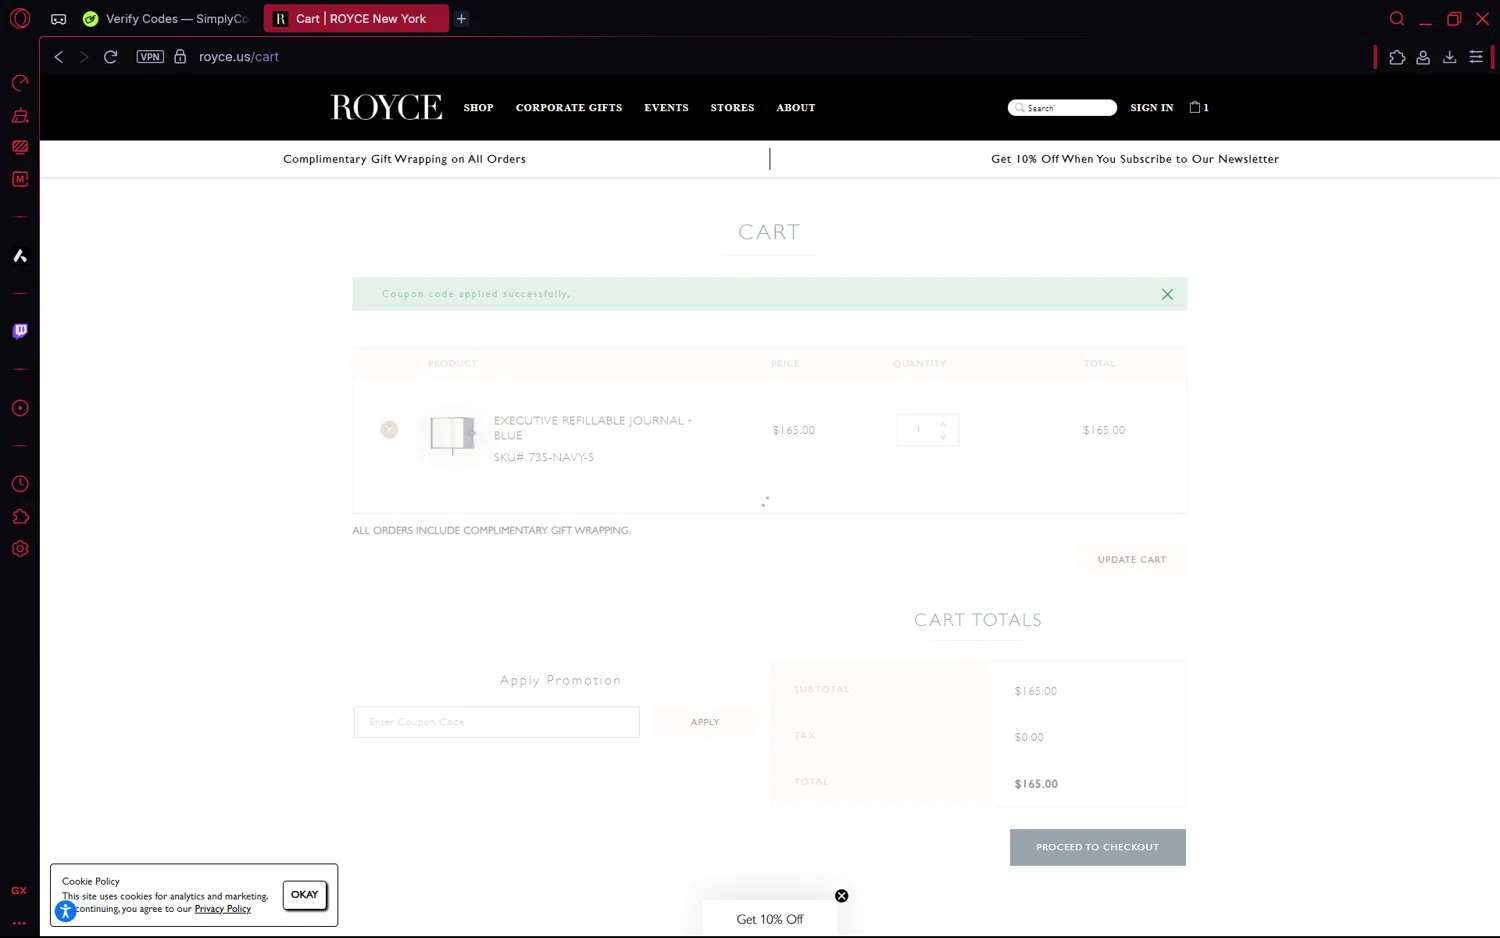Open GX Control speedometer icon in sidebar
Screen dimensions: 1500x938
(x=20, y=83)
